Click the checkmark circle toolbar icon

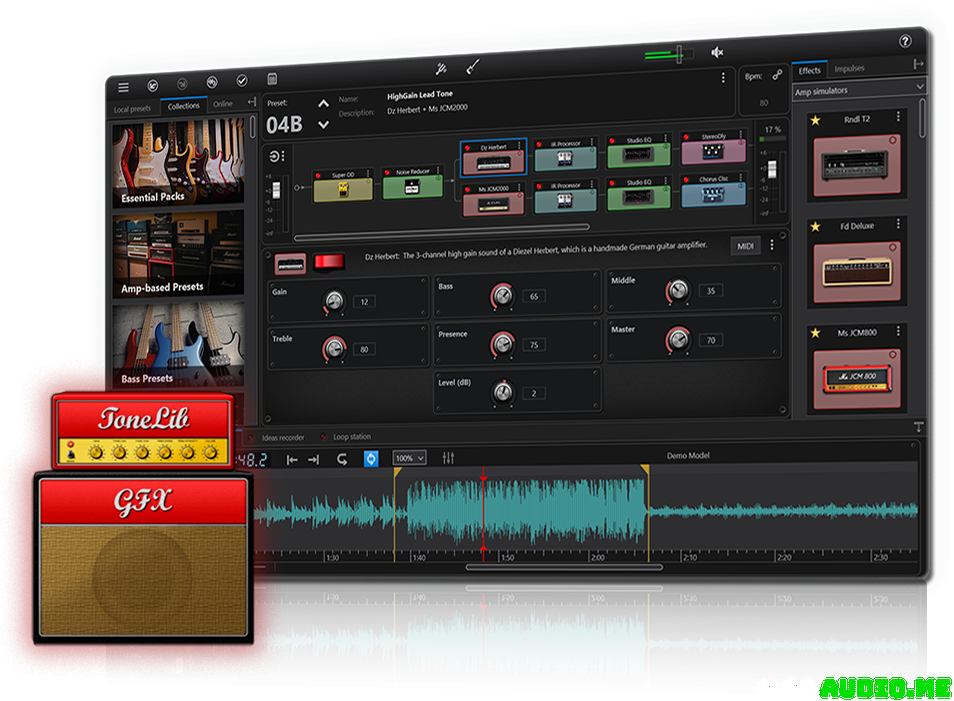click(x=242, y=81)
